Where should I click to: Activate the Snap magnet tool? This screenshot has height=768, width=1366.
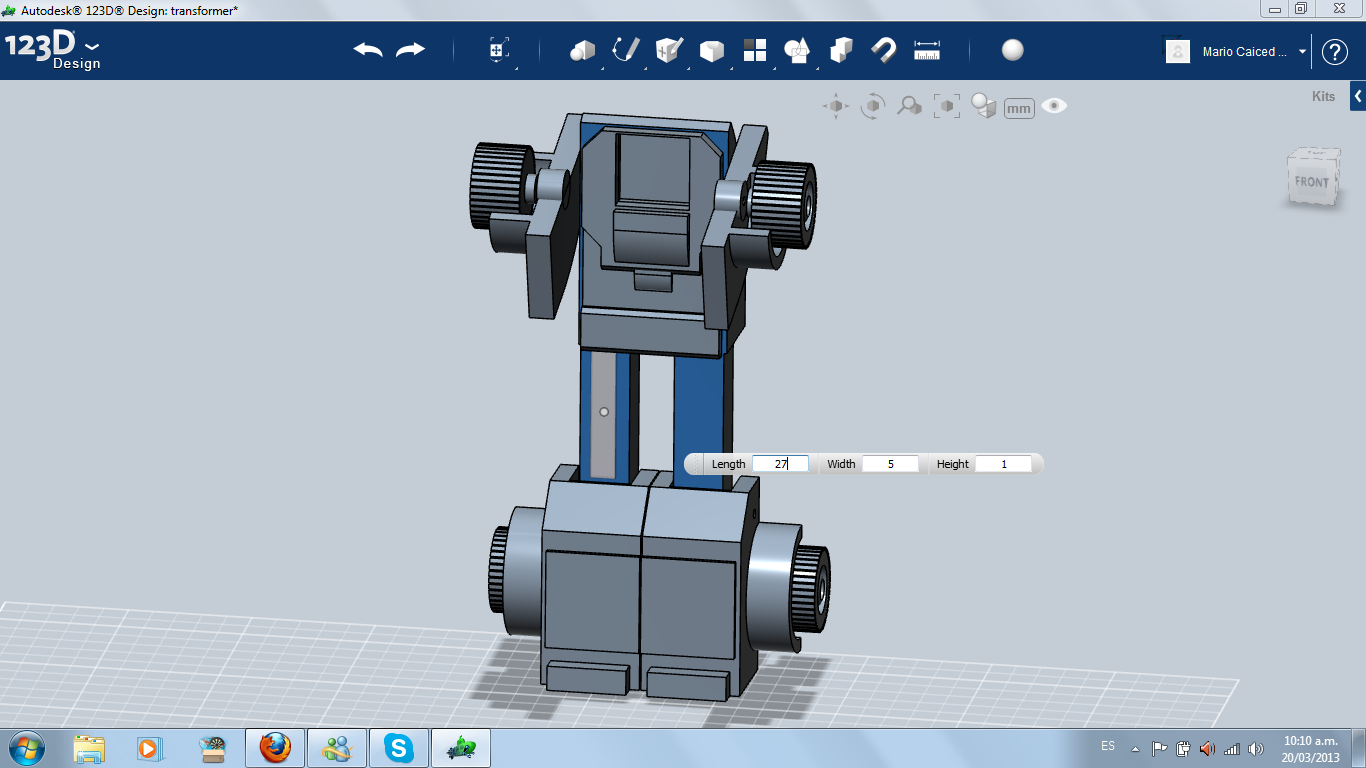(x=883, y=50)
